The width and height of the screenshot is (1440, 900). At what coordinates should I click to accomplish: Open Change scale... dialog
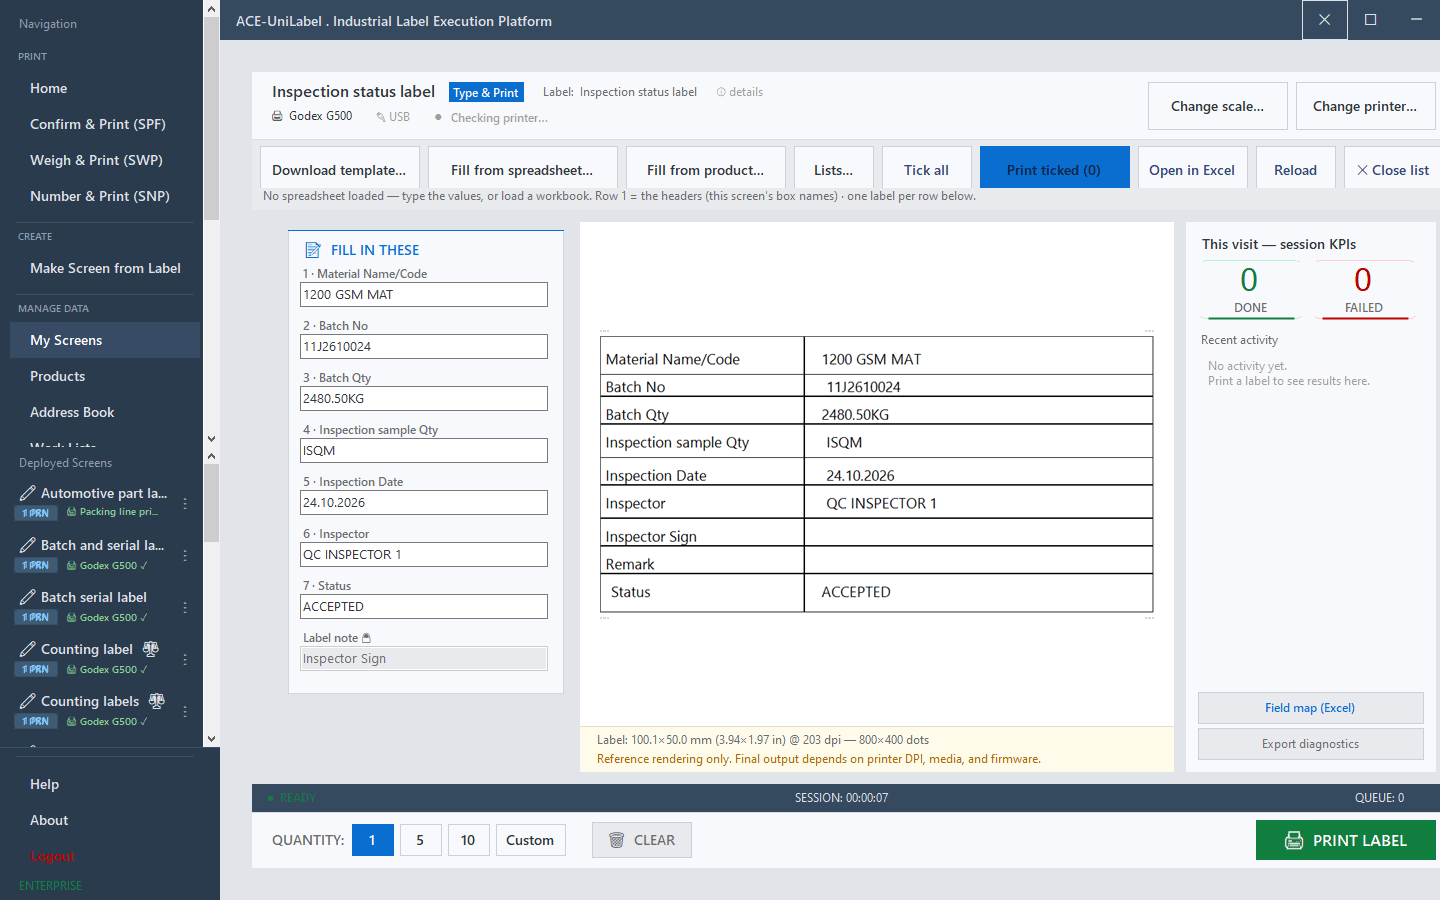click(1217, 106)
